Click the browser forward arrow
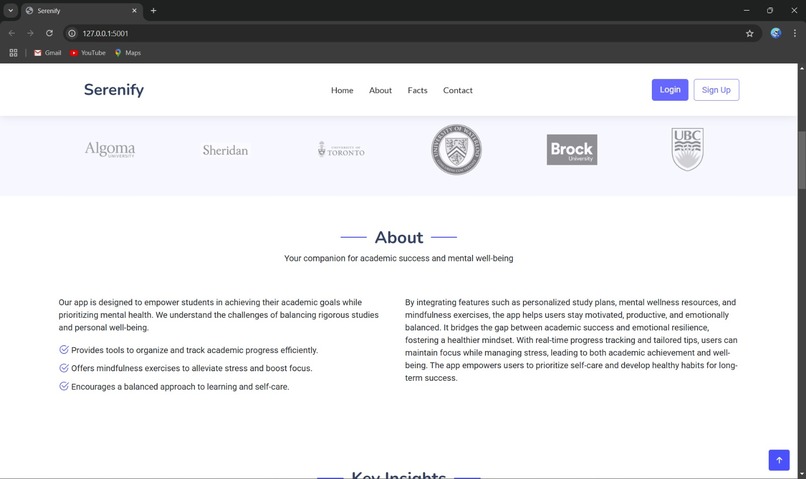 pyautogui.click(x=30, y=33)
